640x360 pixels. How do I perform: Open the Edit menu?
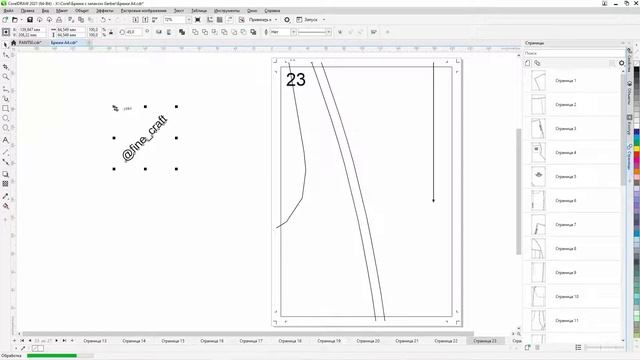27,11
